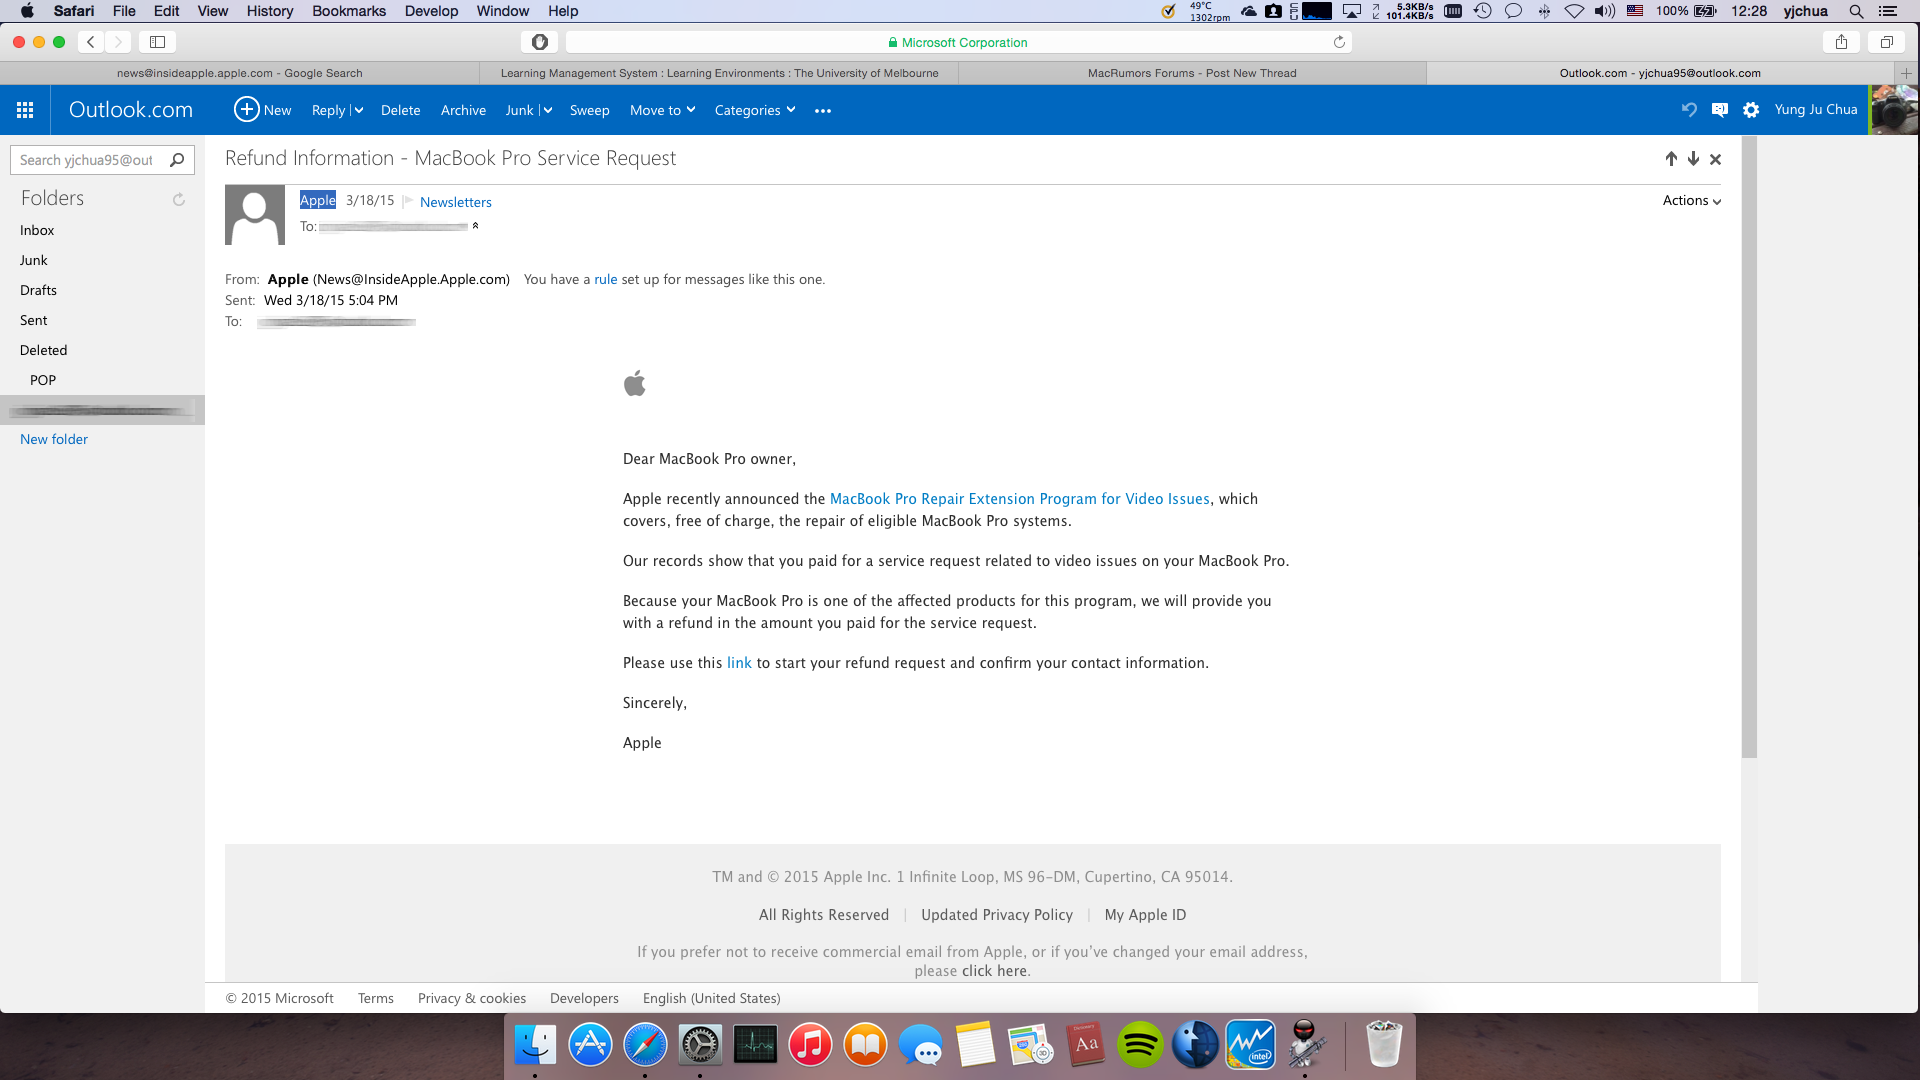The image size is (1920, 1080).
Task: Open the Drafts folder
Action: [x=38, y=290]
